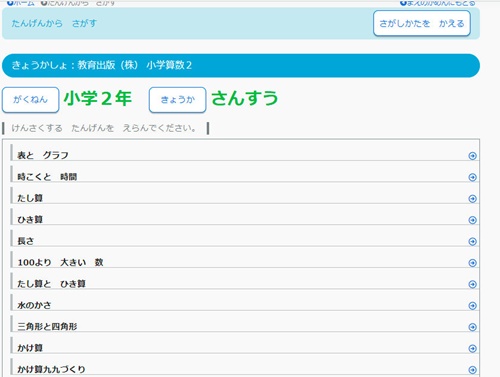Image resolution: width=500 pixels, height=377 pixels.
Task: Click arrow icon for かけ算九九づくり row
Action: (472, 370)
